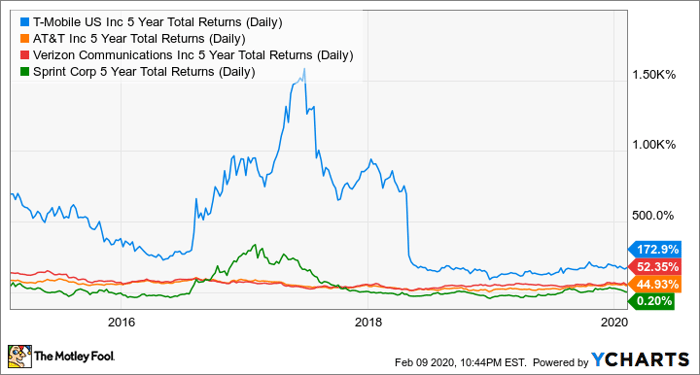Click the 2018 x-axis label
Viewport: 700px width, 375px height.
367,323
